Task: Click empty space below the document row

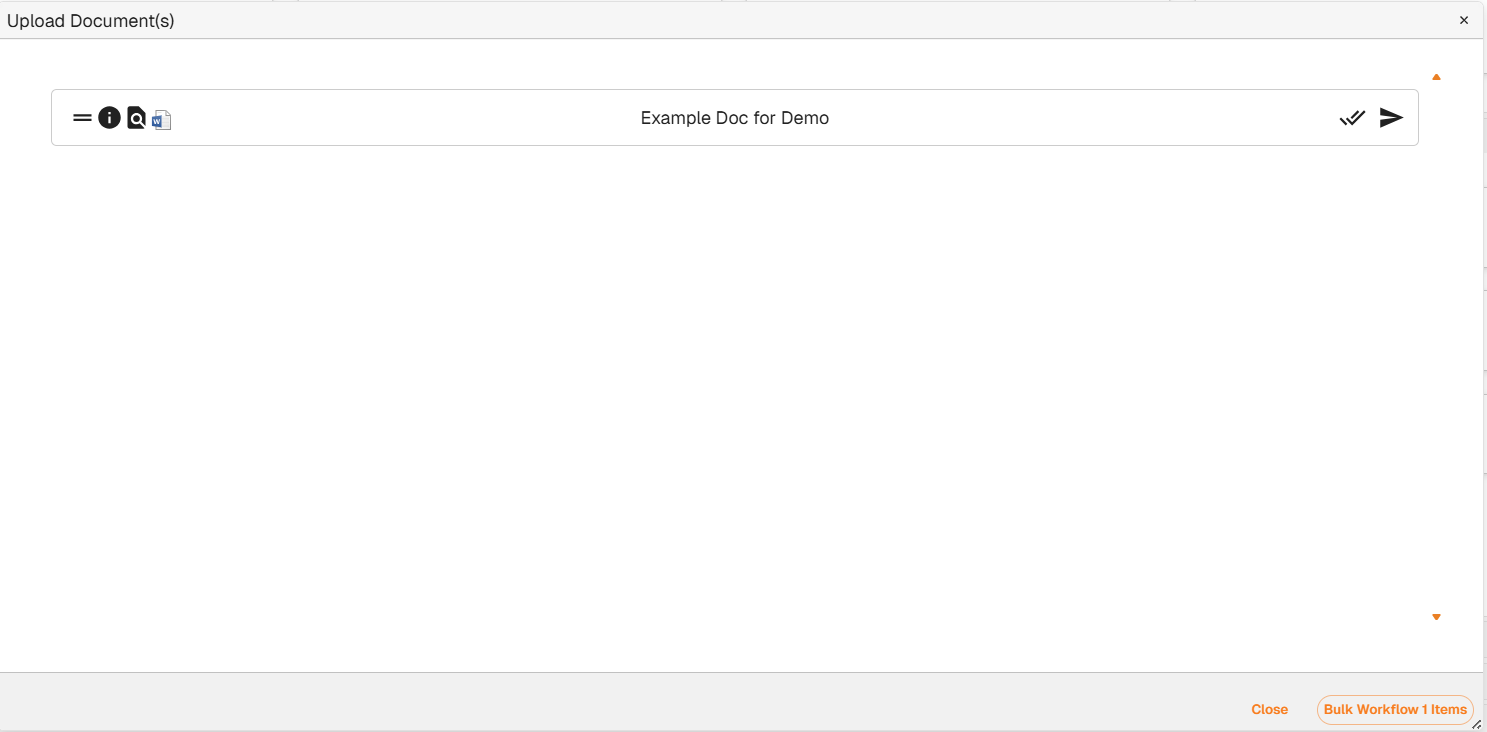Action: (734, 400)
